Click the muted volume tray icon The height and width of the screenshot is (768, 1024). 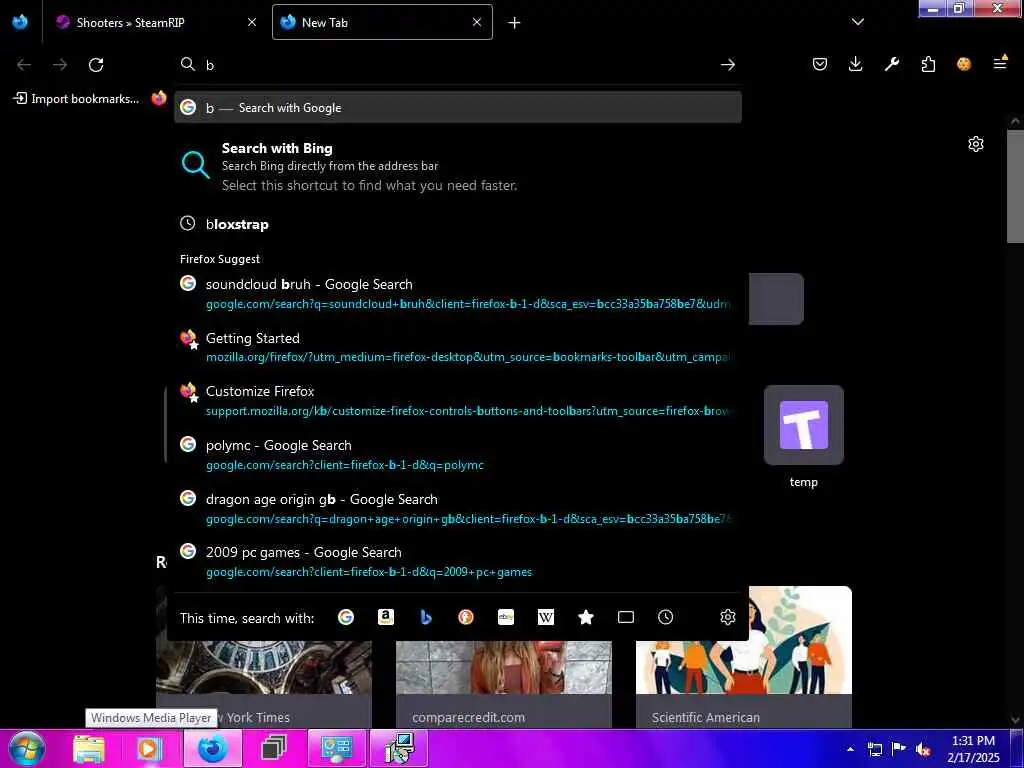tap(923, 749)
